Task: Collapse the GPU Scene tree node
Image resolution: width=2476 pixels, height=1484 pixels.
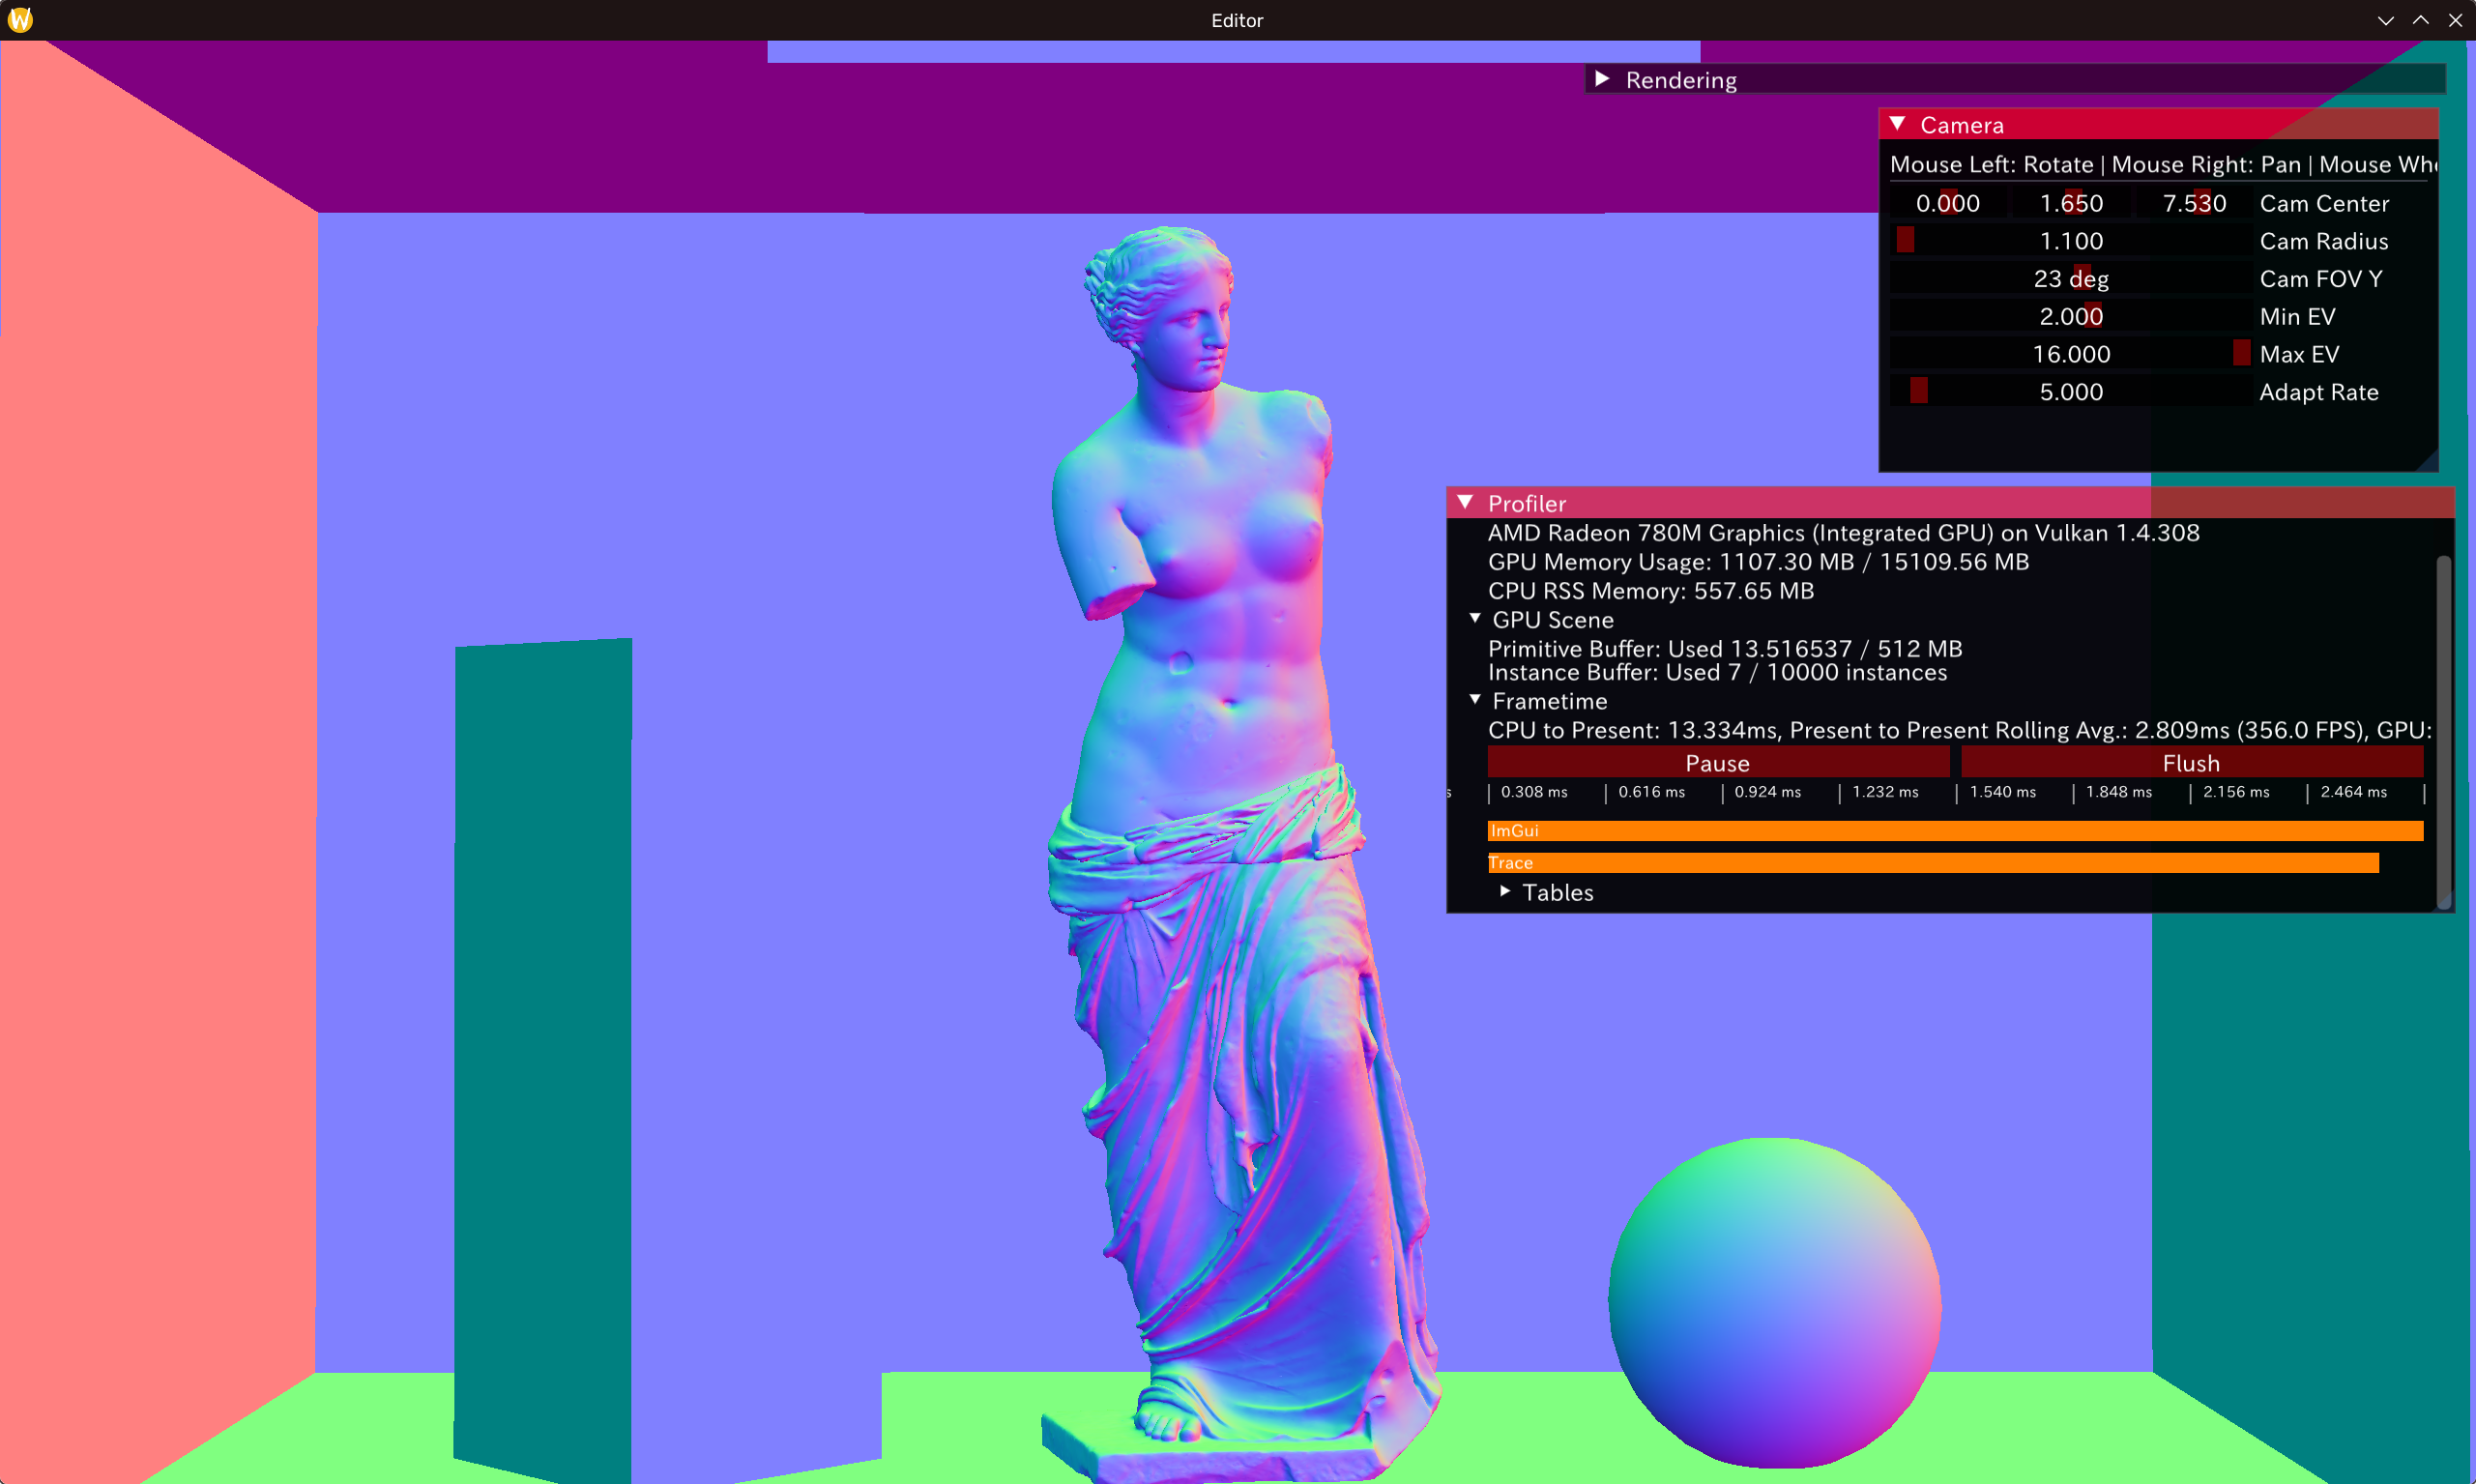Action: pyautogui.click(x=1475, y=619)
